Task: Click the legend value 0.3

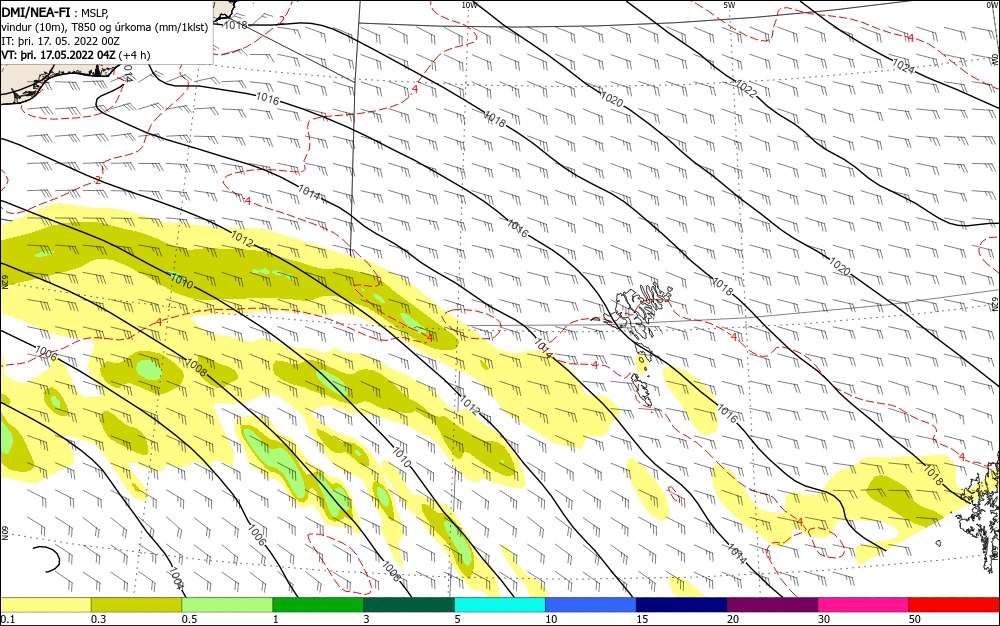Action: [98, 619]
